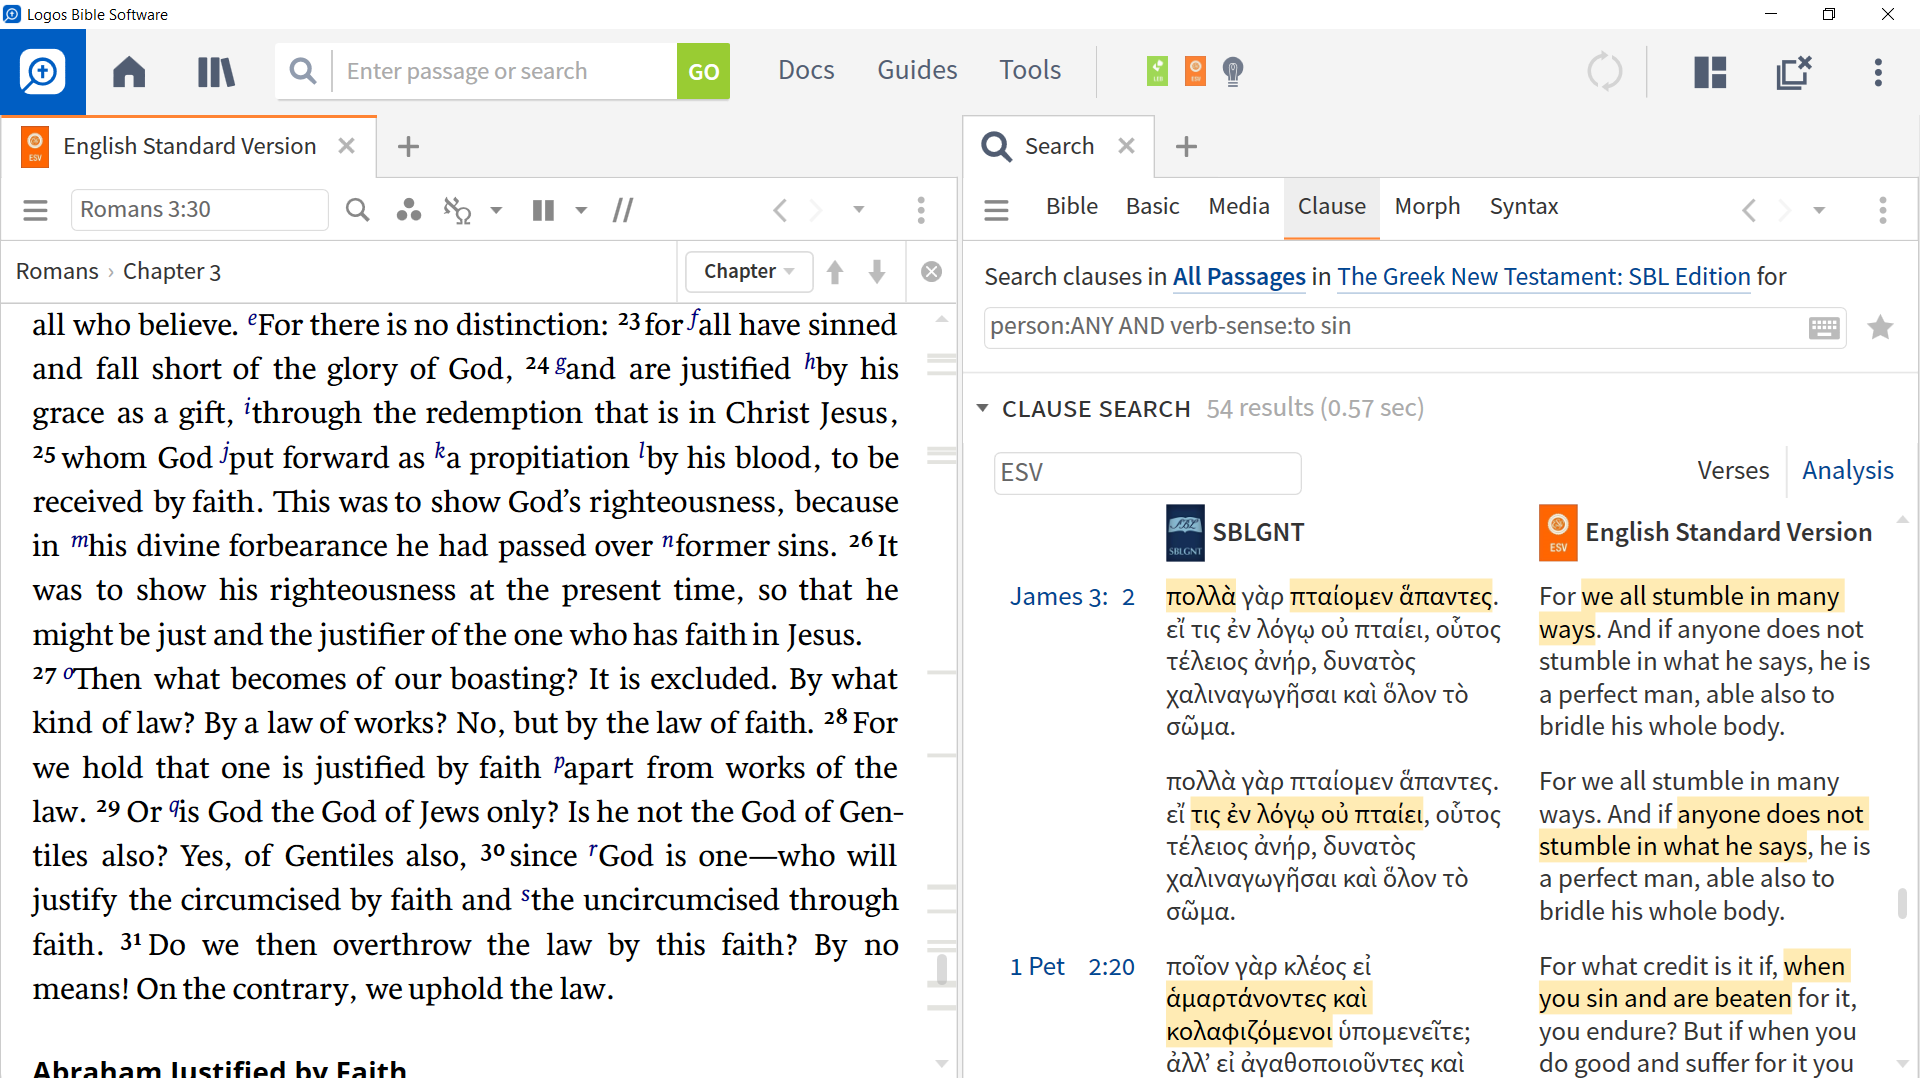1920x1078 pixels.
Task: Select the English Standard Version tab
Action: (189, 147)
